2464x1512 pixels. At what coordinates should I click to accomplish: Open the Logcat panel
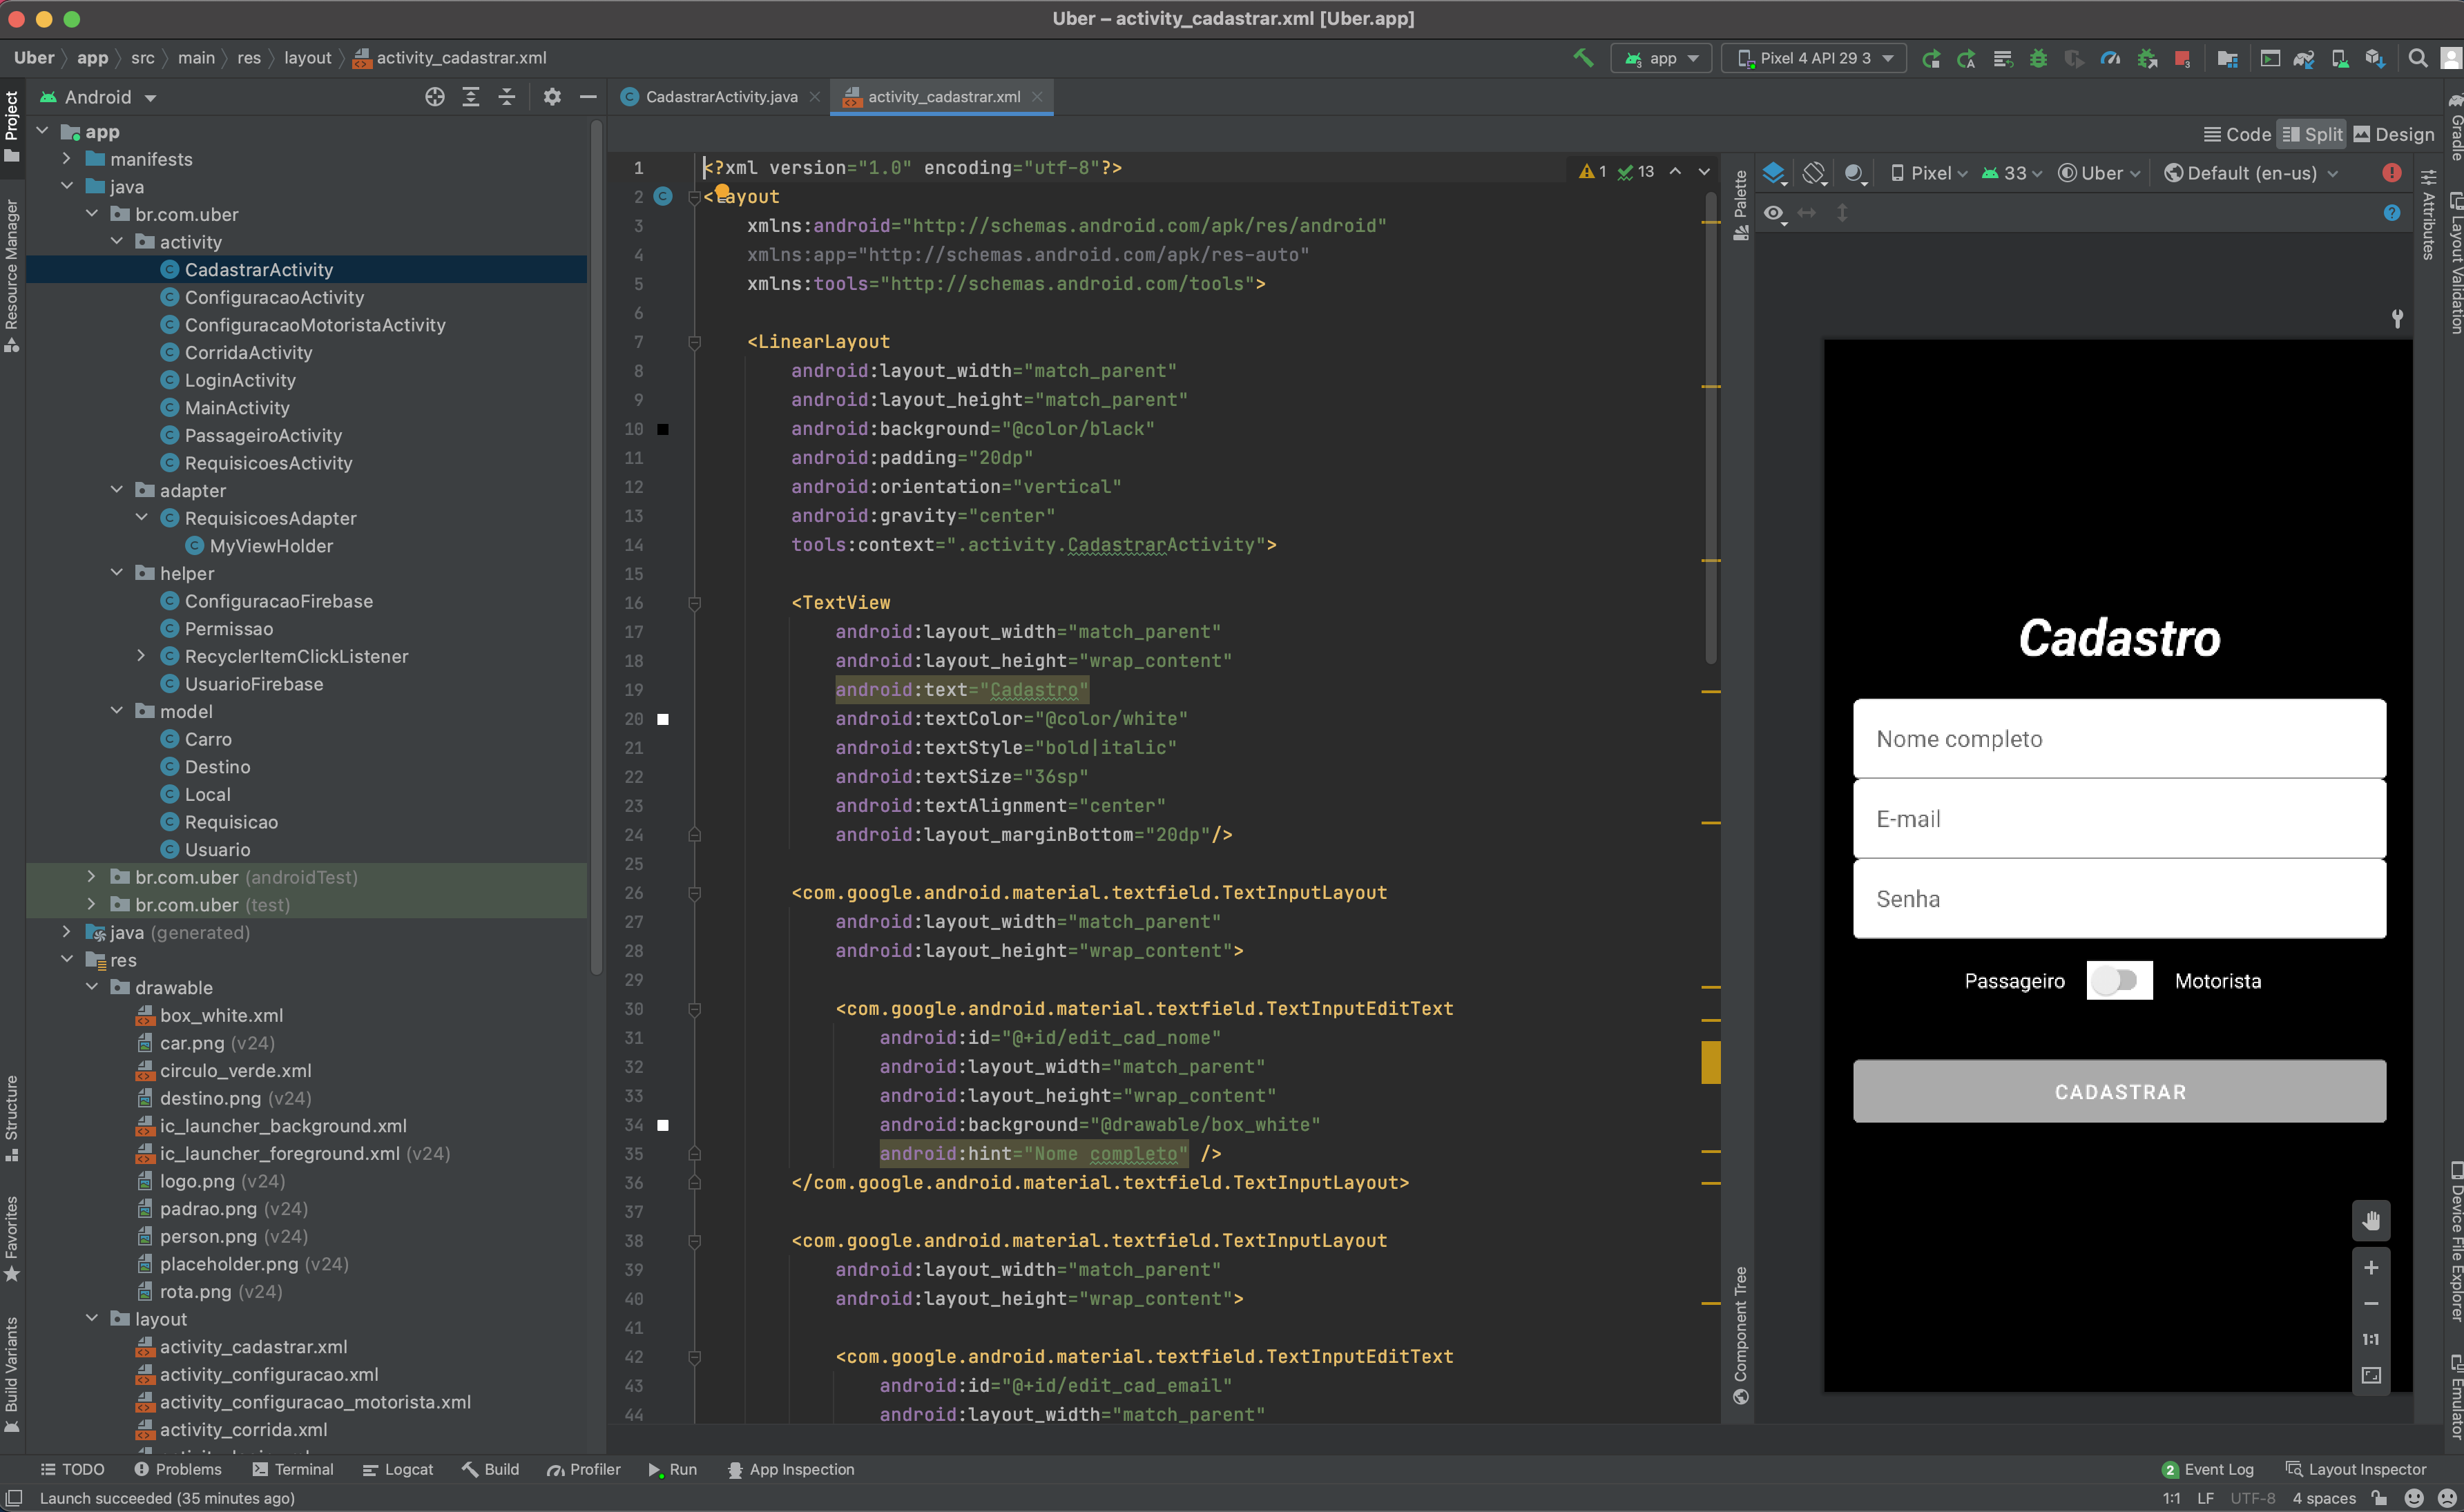click(x=398, y=1469)
